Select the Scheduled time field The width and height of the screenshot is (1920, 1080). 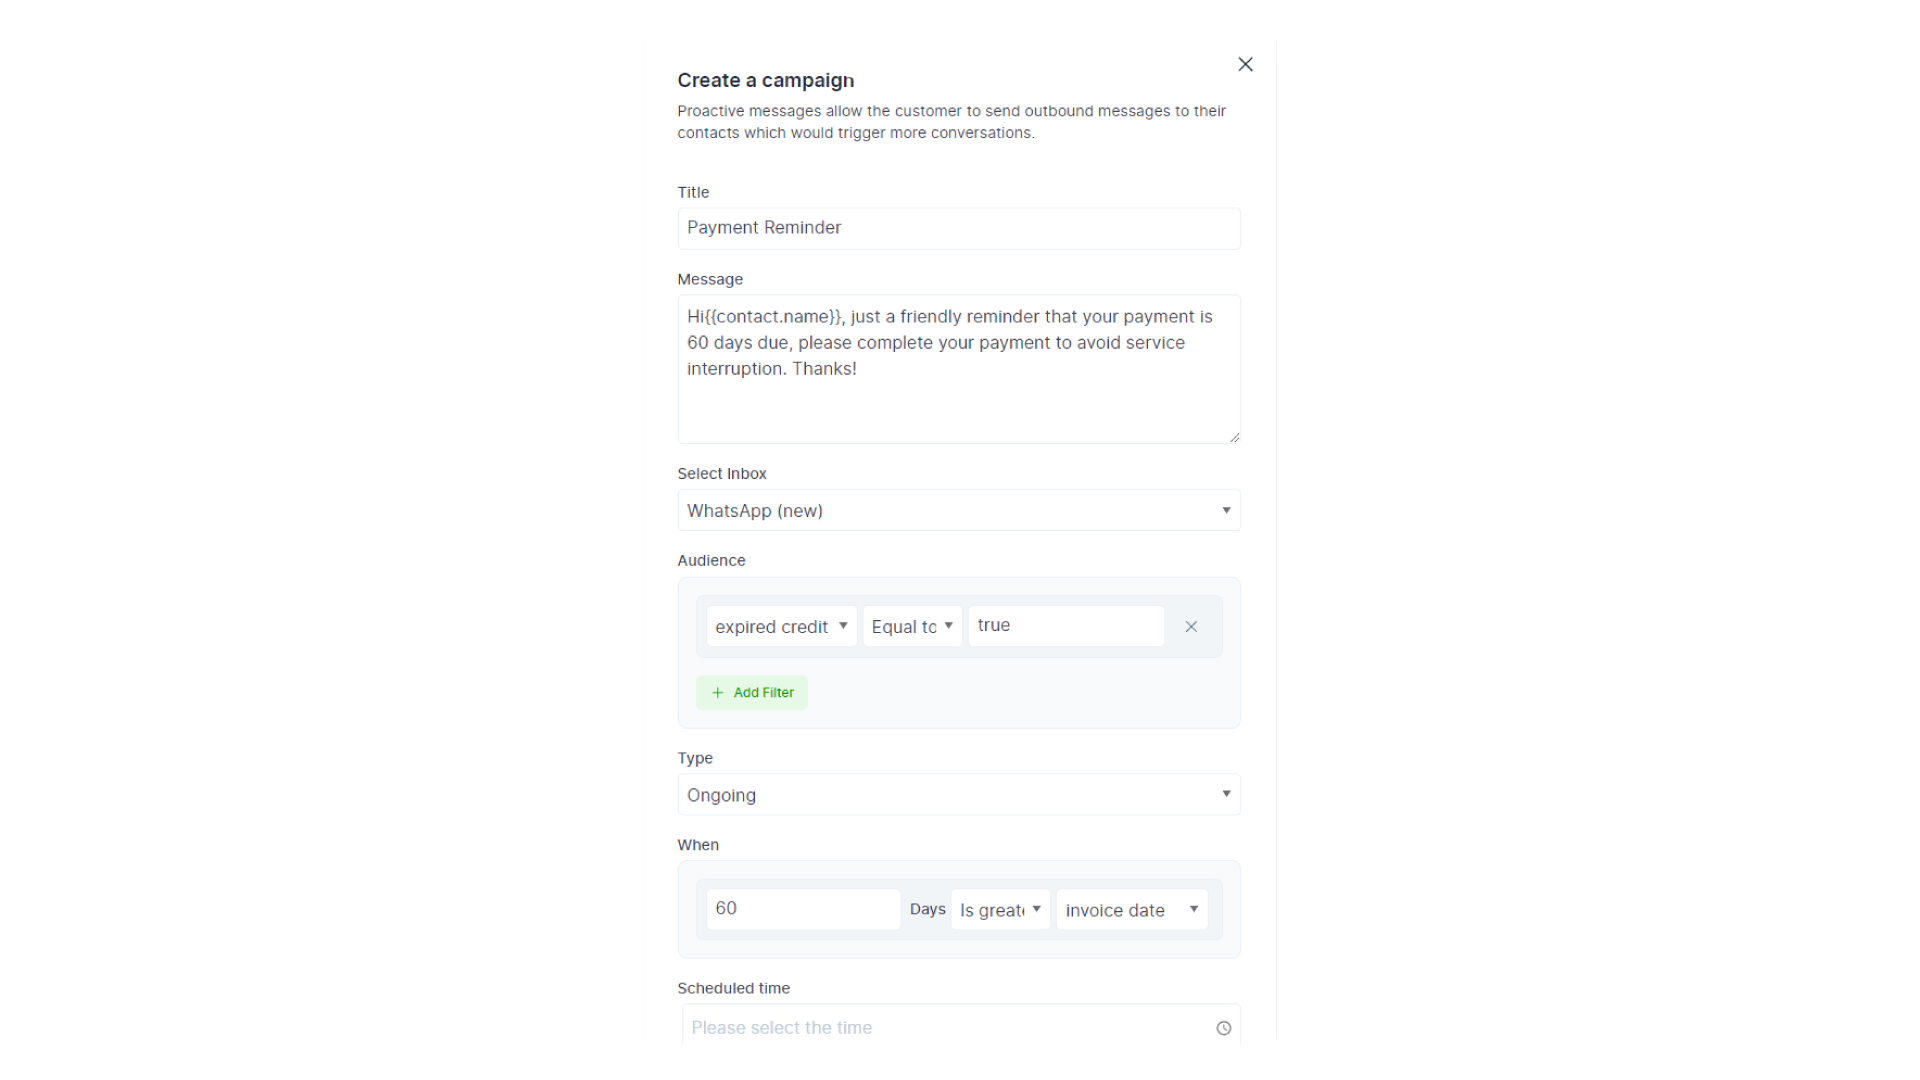coord(945,1028)
